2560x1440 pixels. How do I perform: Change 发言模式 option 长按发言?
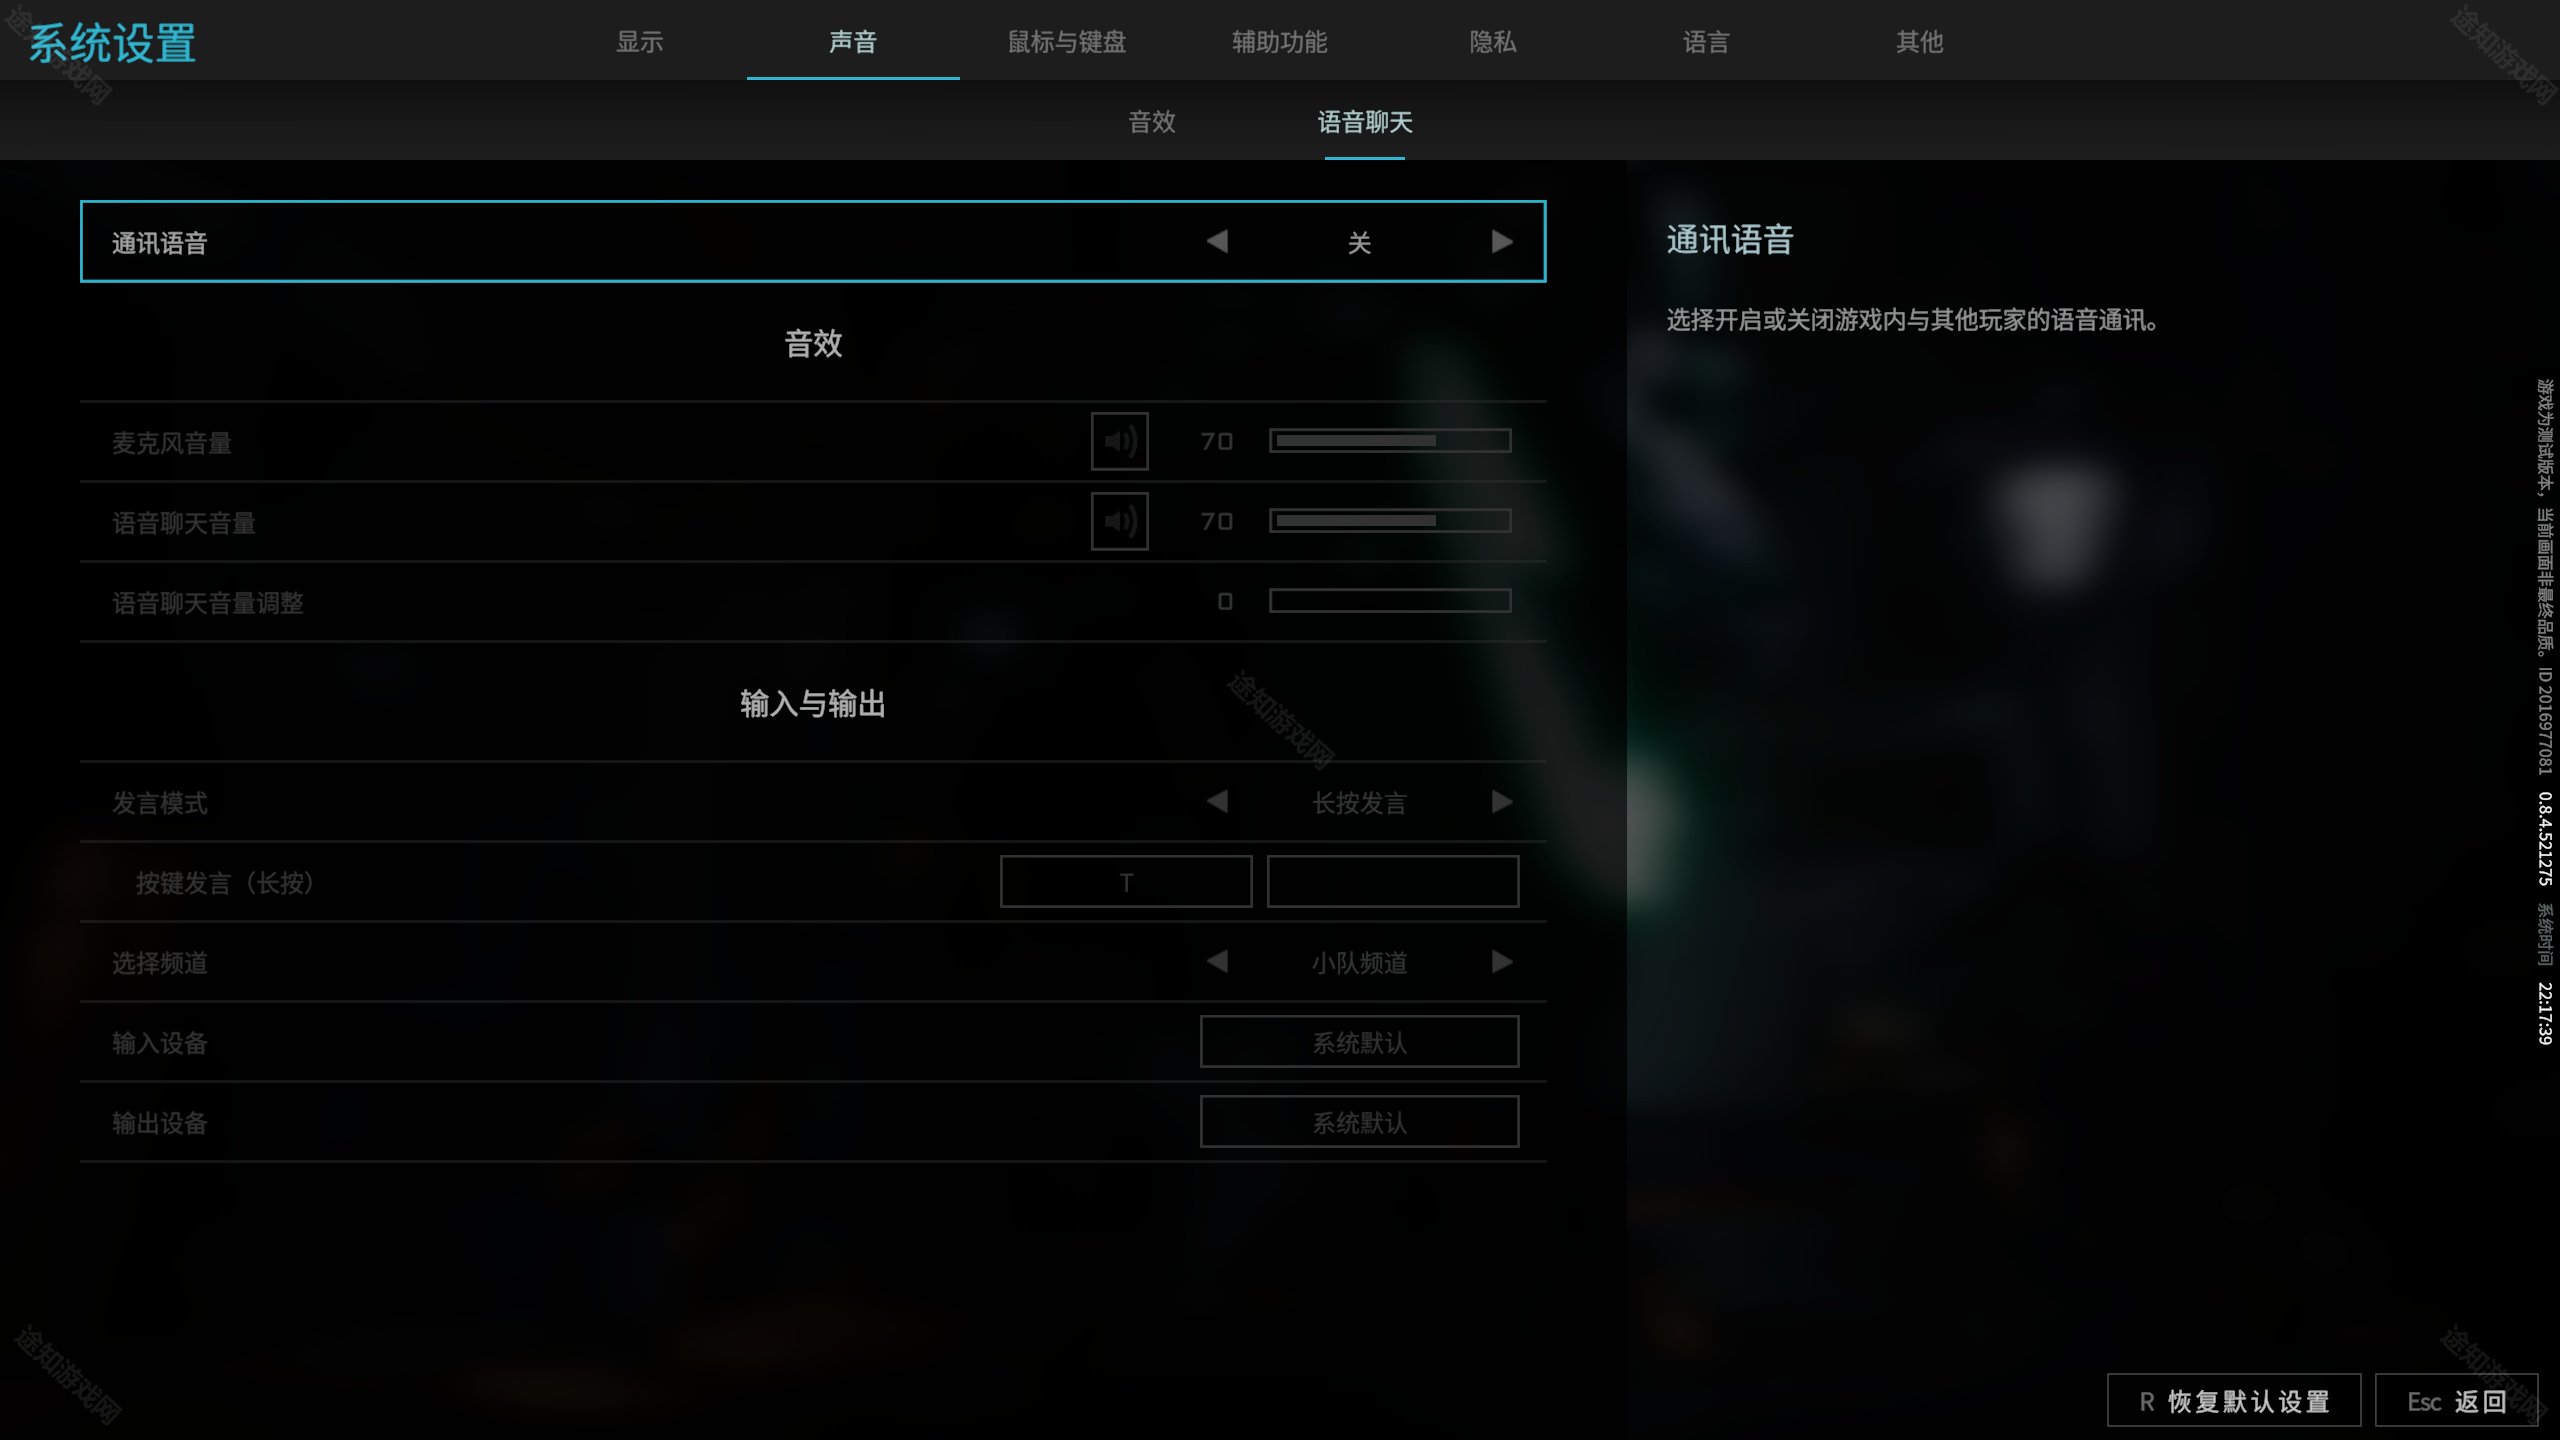click(x=1359, y=803)
